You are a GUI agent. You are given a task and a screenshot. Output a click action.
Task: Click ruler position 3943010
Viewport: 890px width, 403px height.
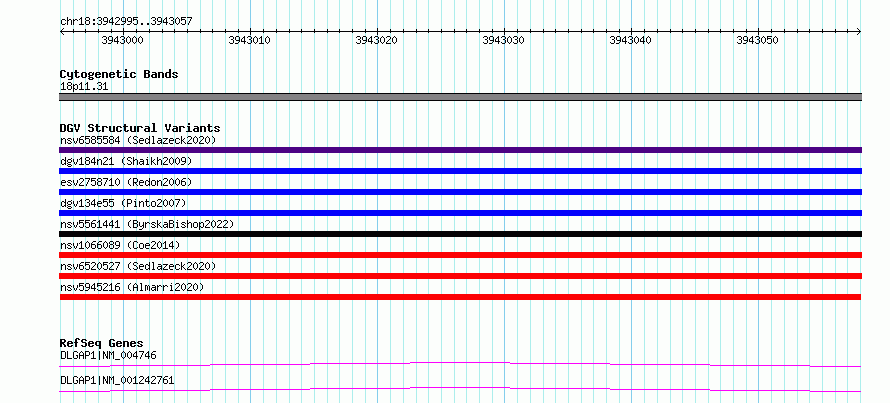250,40
